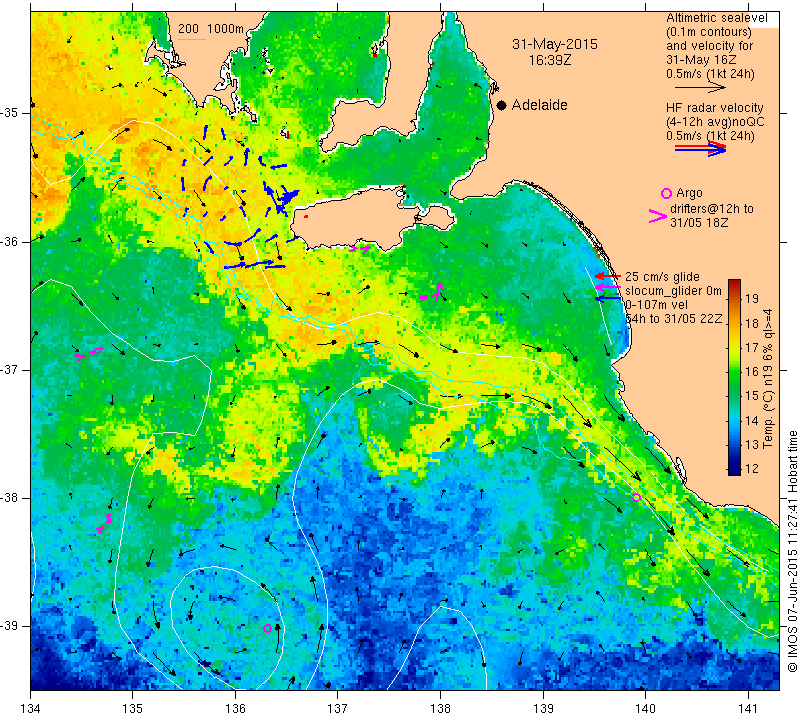The width and height of the screenshot is (800, 720).
Task: Click the red arrow beside 25 cm/s glide
Action: tap(608, 276)
